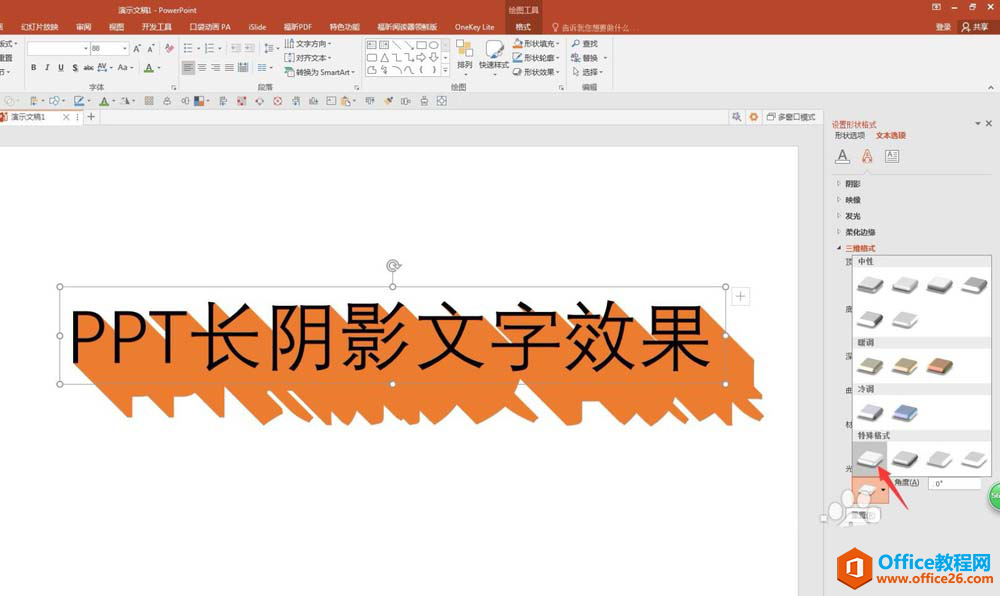
Task: Click the plus button beside the text box
Action: click(740, 296)
